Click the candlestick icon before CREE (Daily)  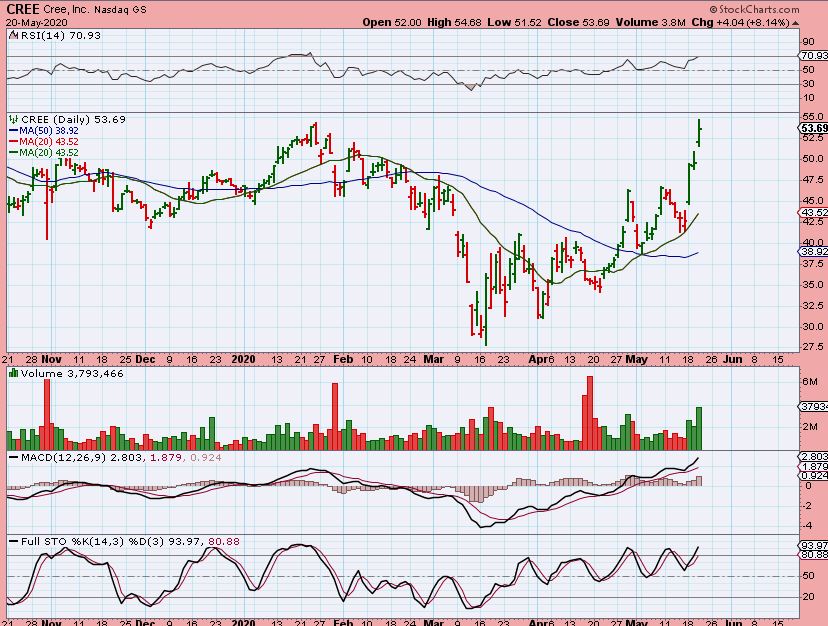point(14,119)
